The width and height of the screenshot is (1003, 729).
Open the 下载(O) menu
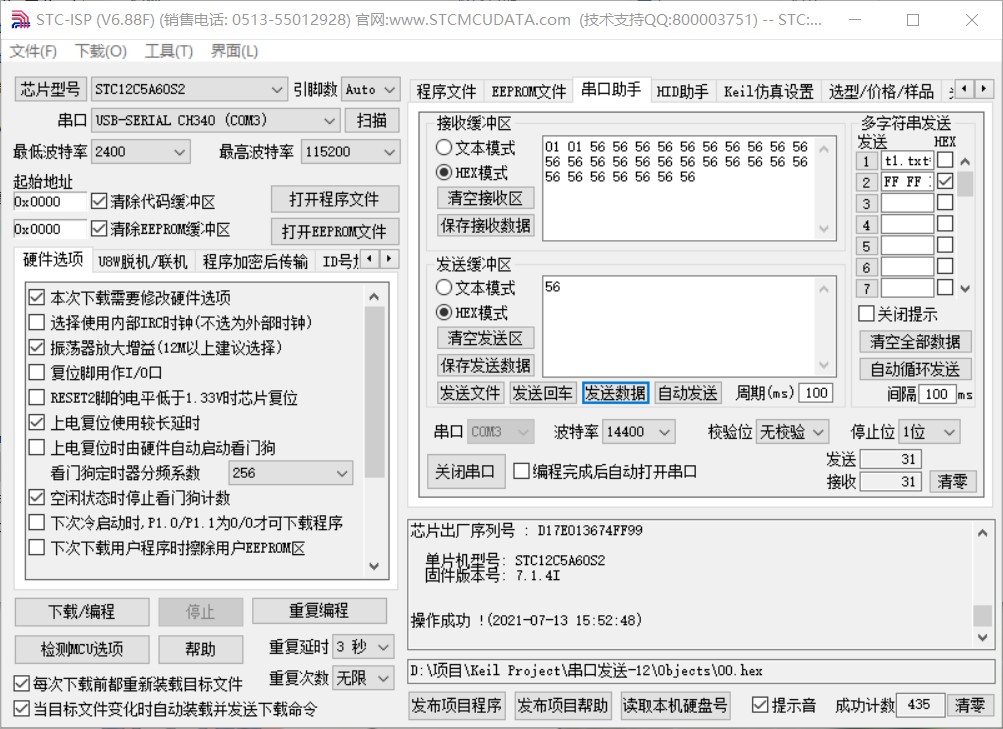101,51
